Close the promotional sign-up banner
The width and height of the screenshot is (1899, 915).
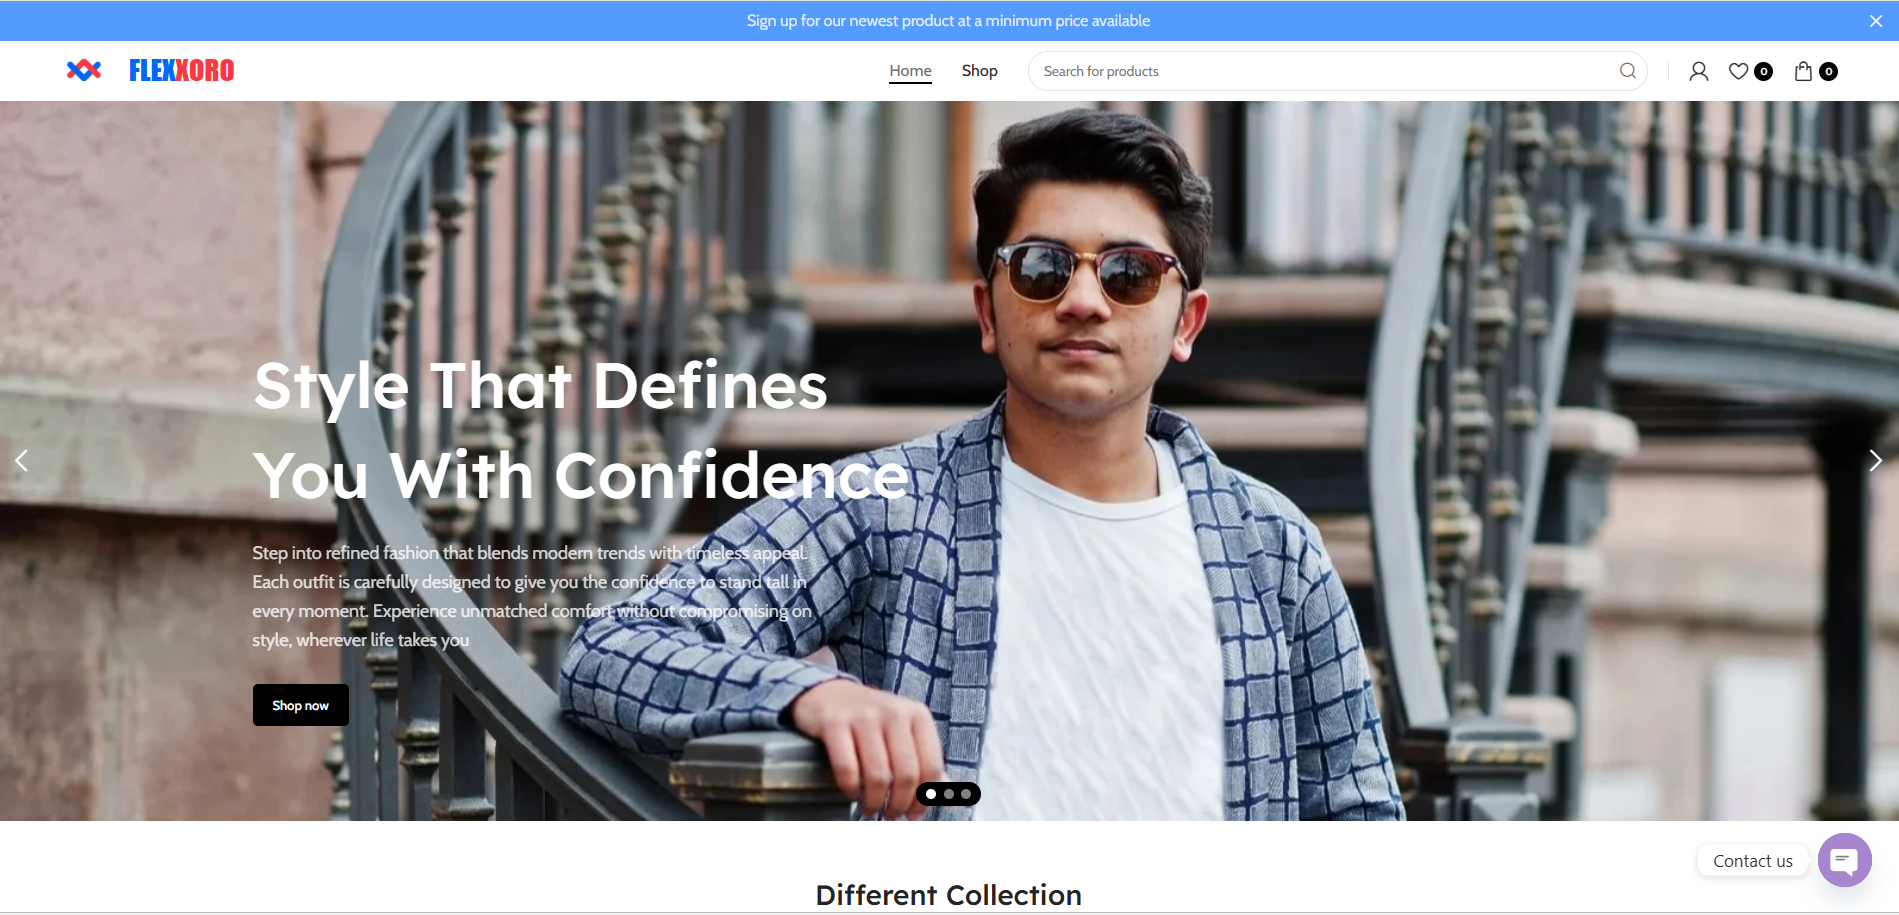(1875, 21)
